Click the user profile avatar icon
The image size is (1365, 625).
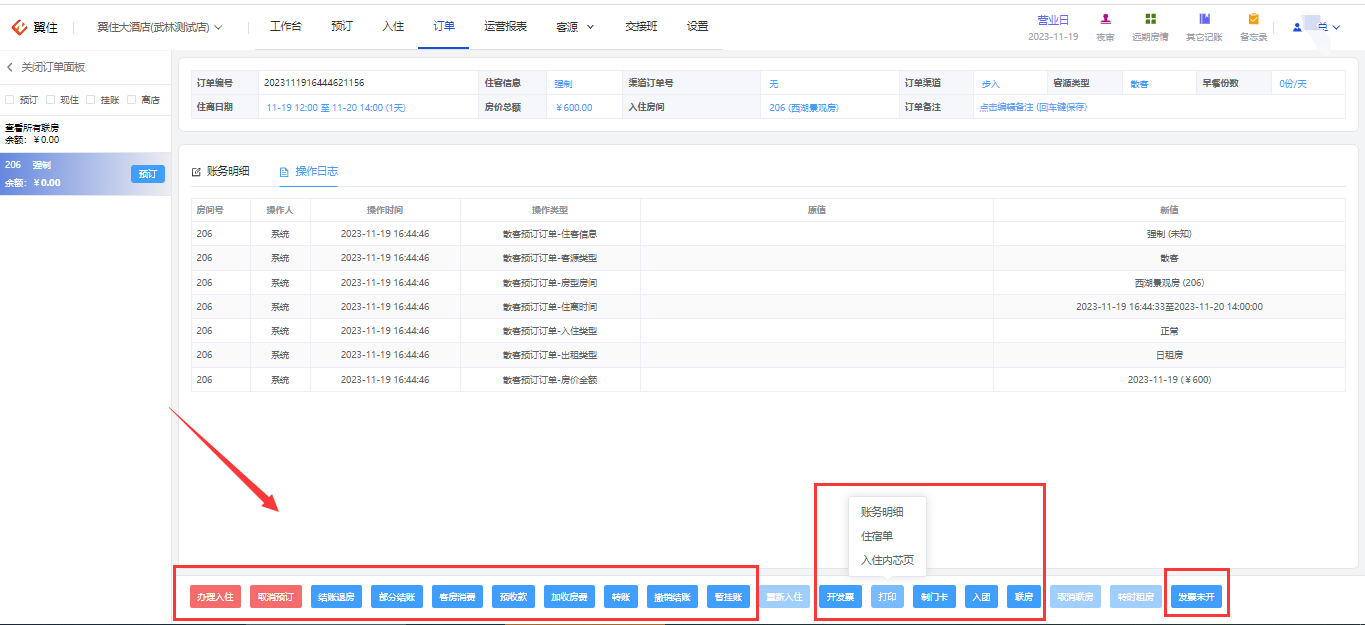pyautogui.click(x=1297, y=27)
